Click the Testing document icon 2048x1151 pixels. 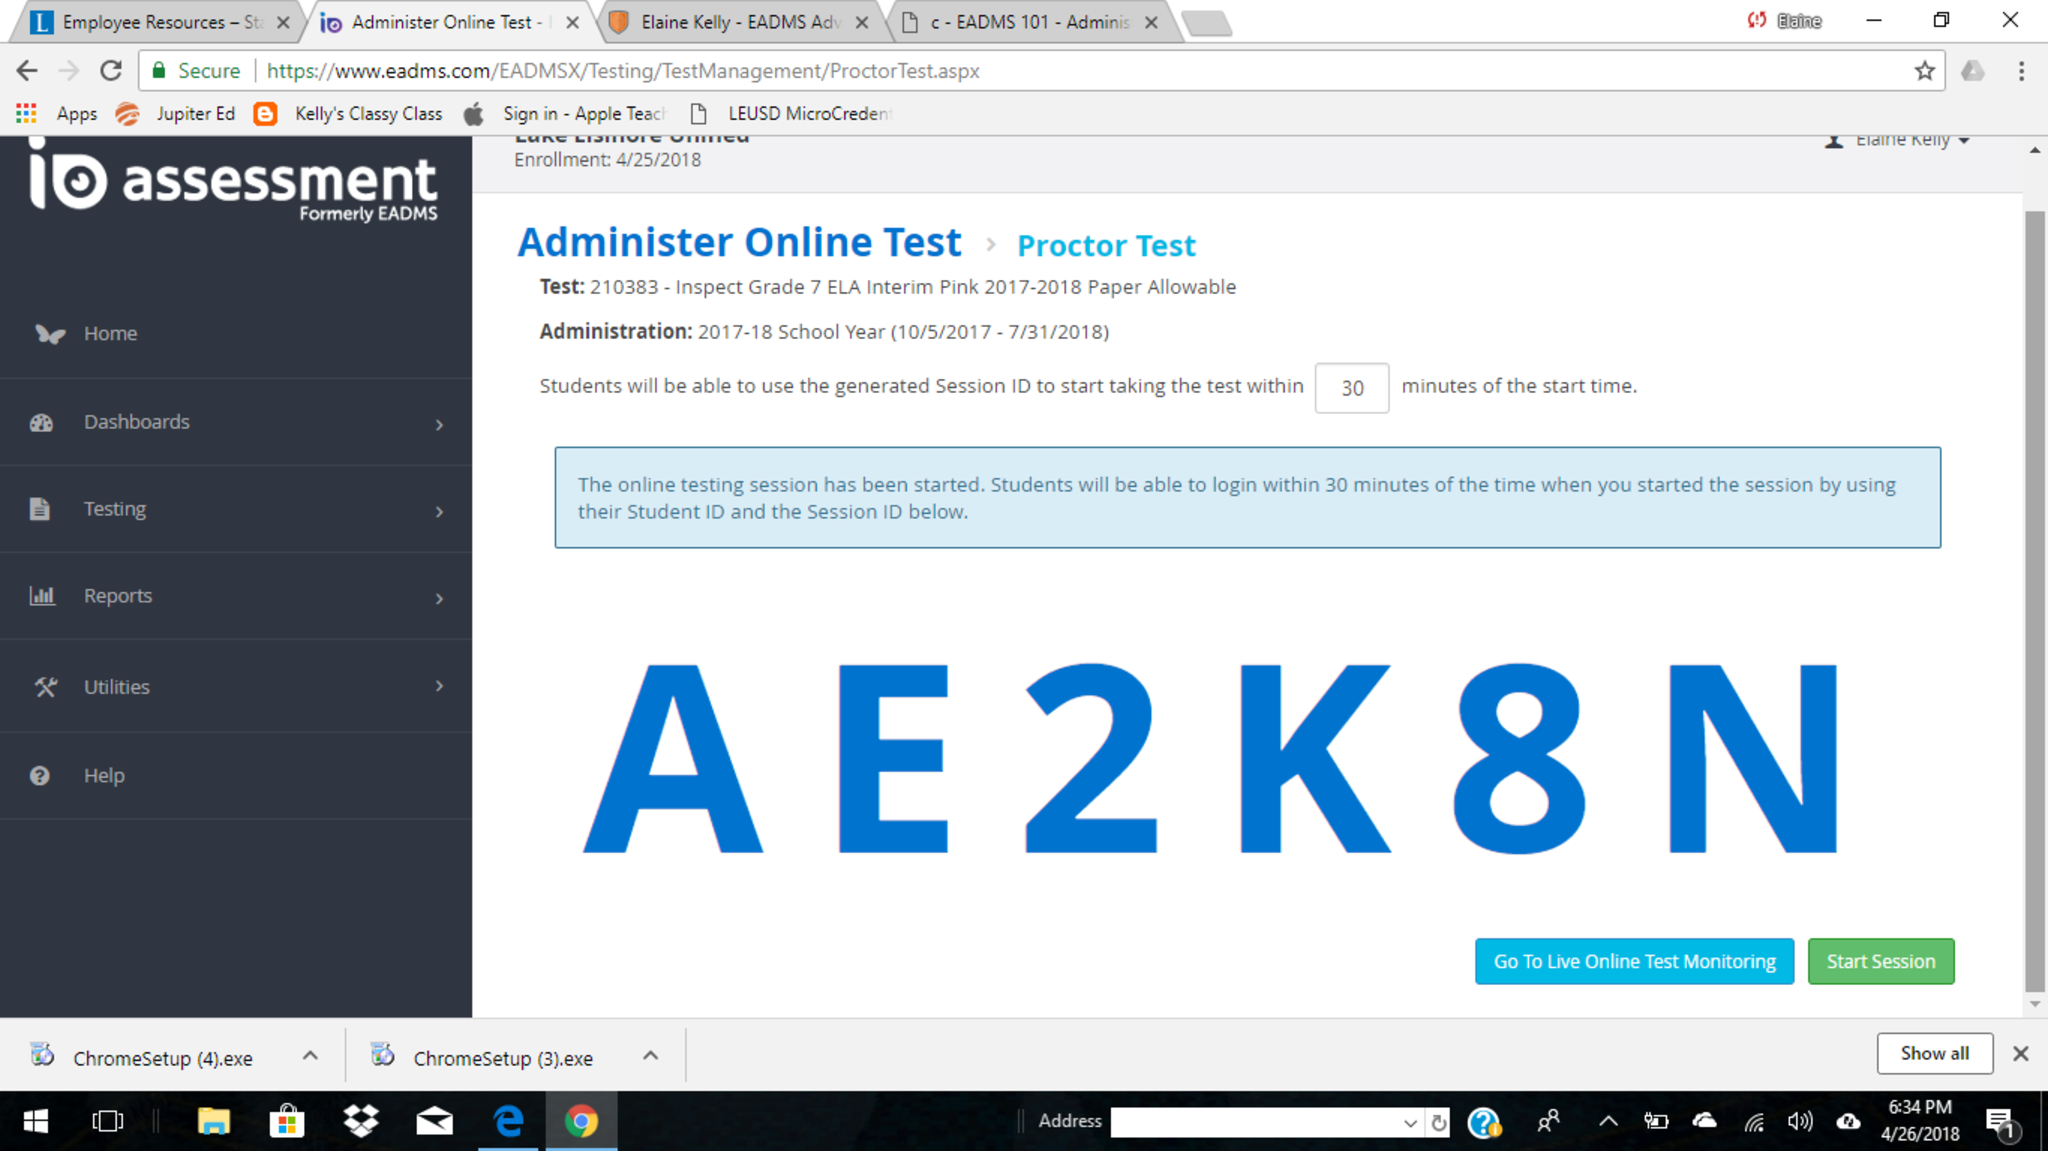(40, 509)
